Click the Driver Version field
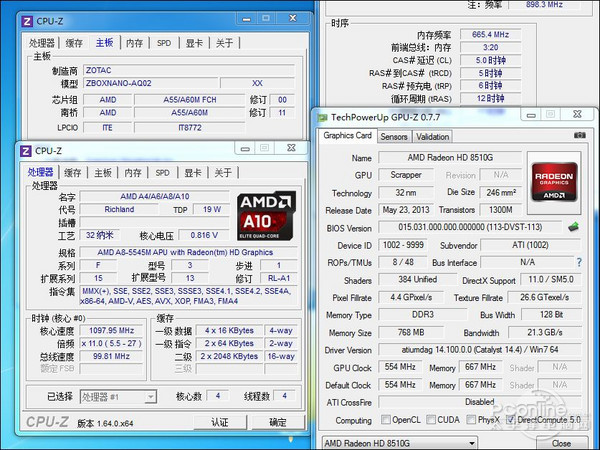Image resolution: width=600 pixels, height=450 pixels. (479, 349)
